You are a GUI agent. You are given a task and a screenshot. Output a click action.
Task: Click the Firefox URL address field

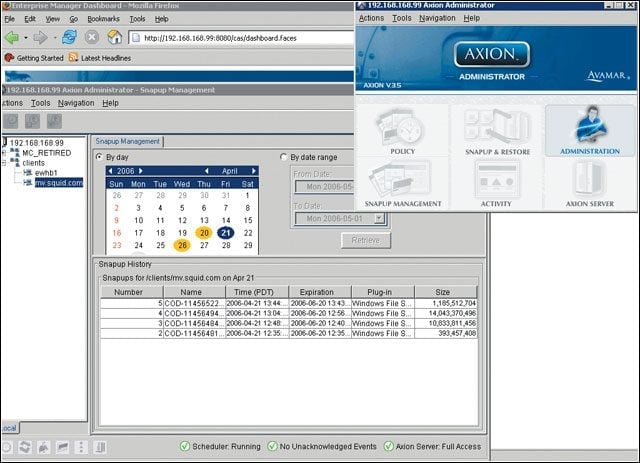tap(241, 38)
